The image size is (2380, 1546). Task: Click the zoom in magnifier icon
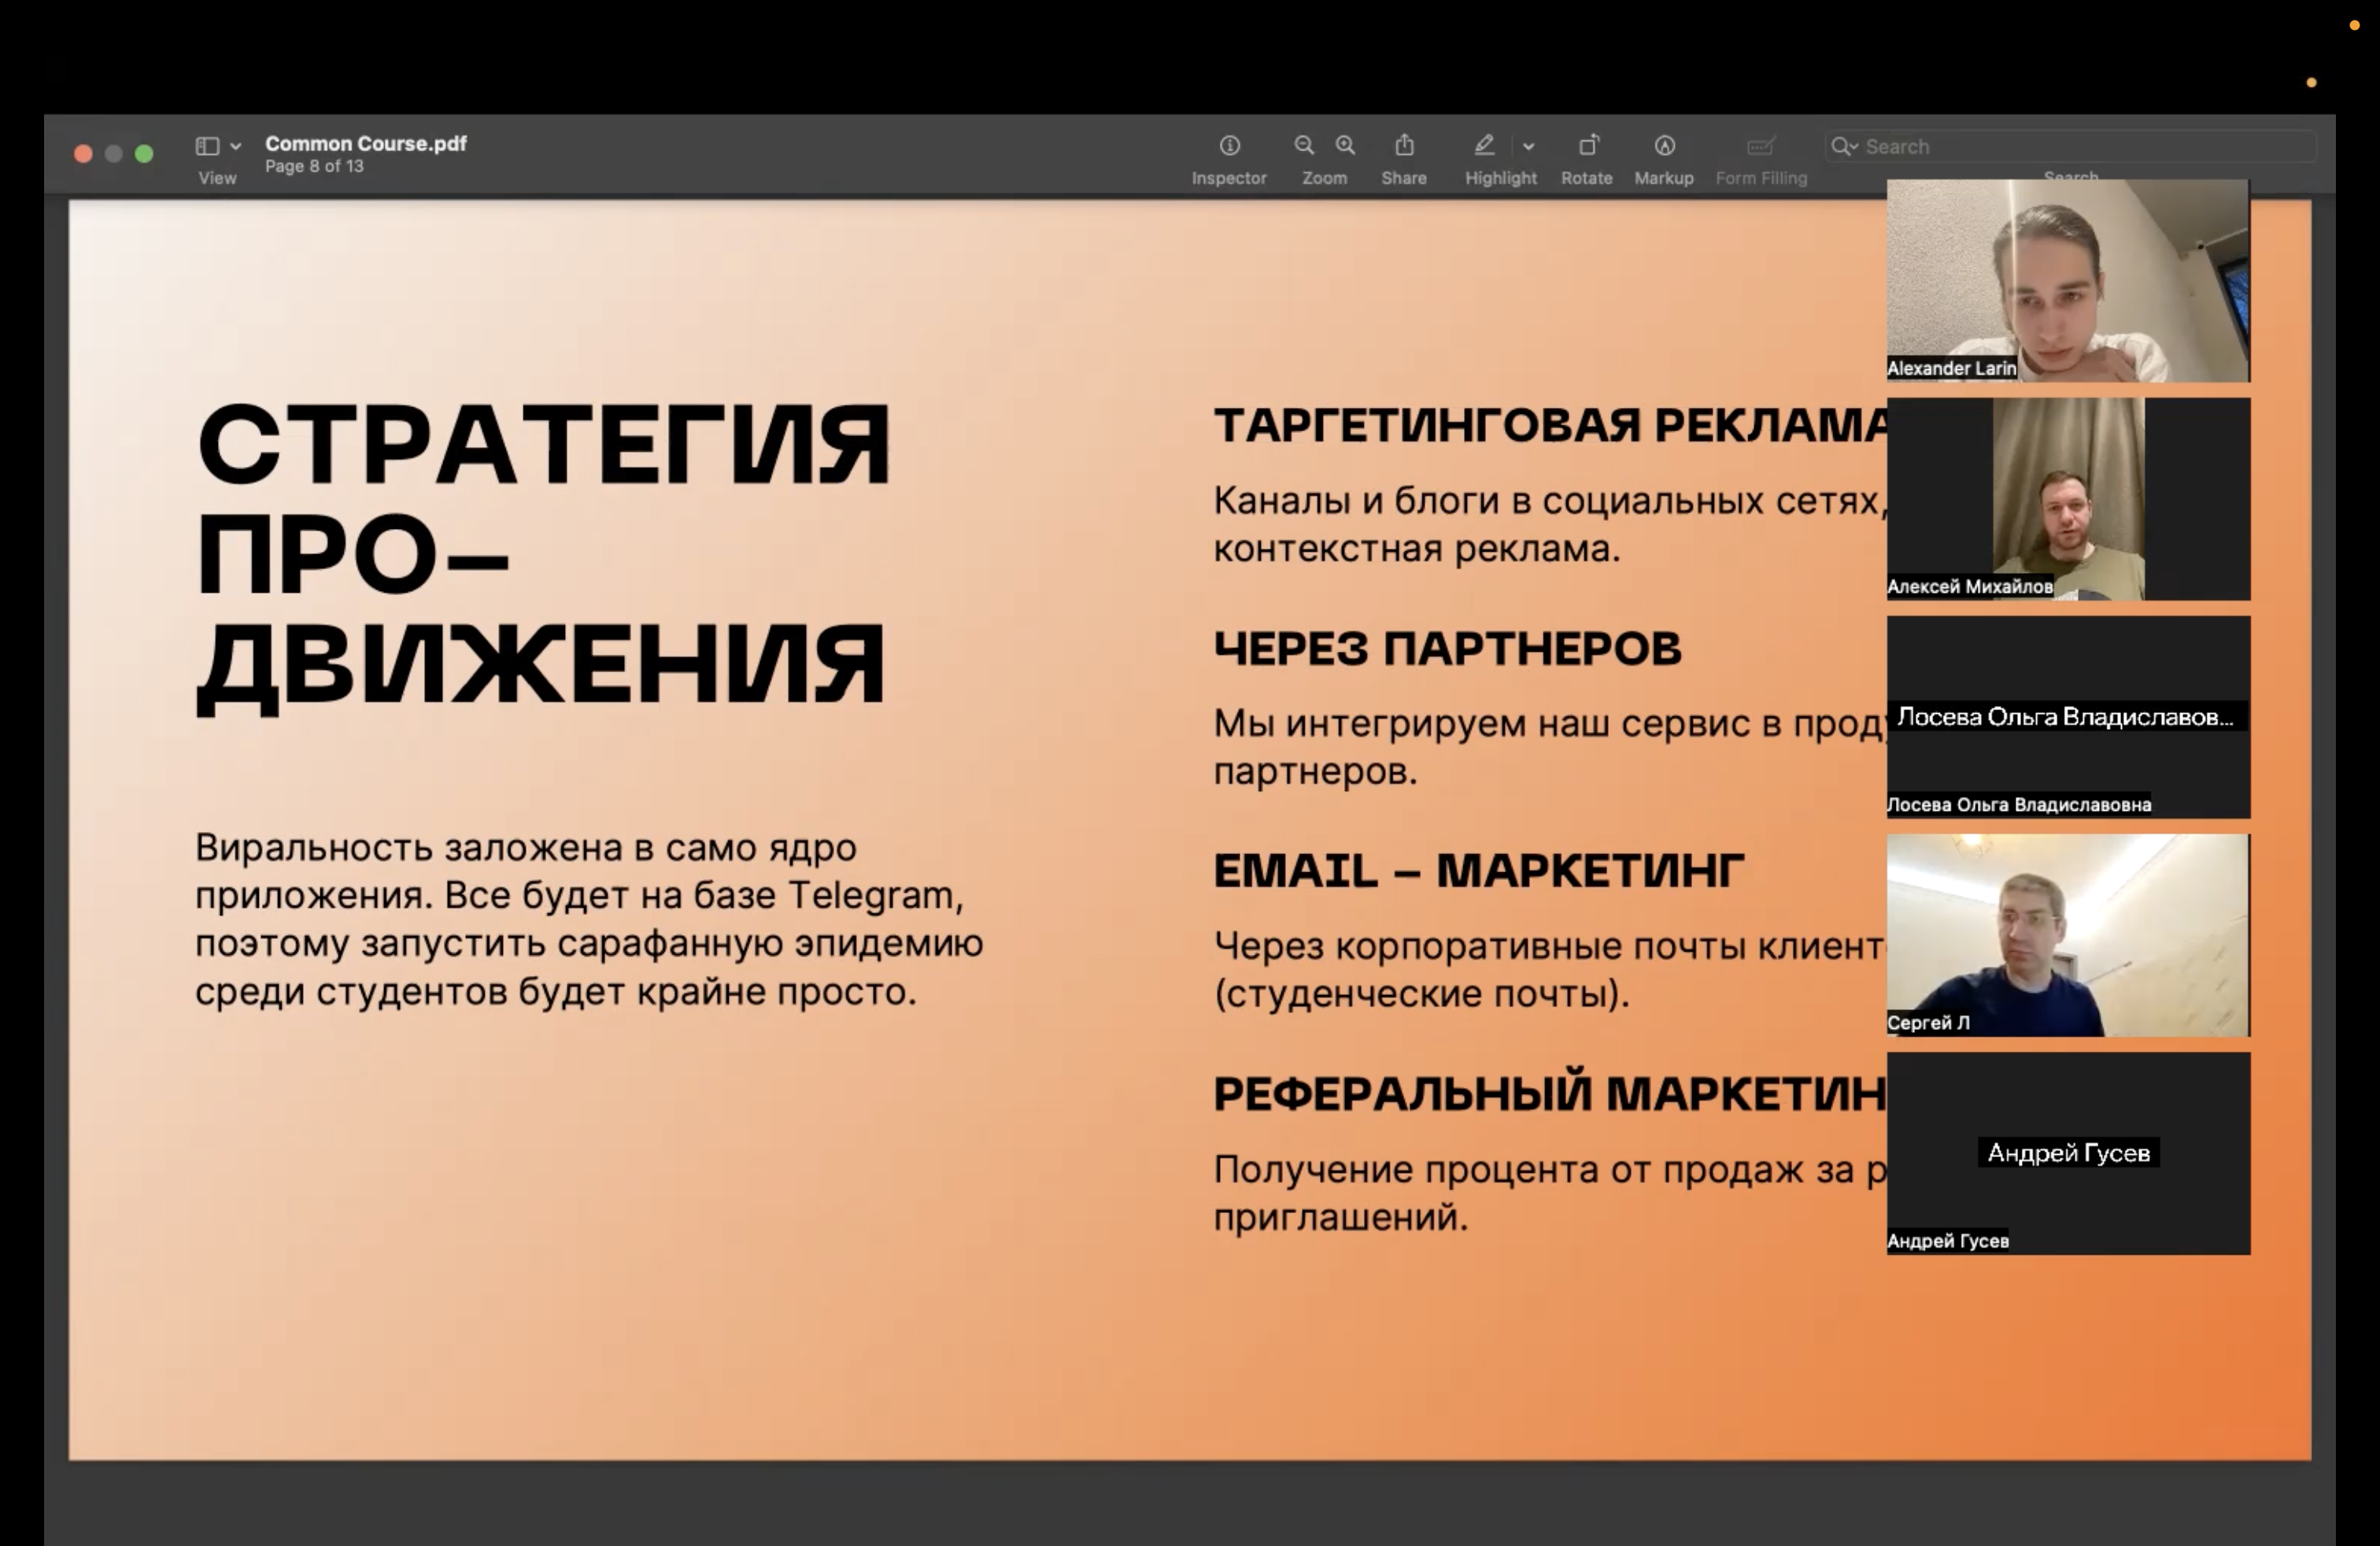click(x=1345, y=146)
